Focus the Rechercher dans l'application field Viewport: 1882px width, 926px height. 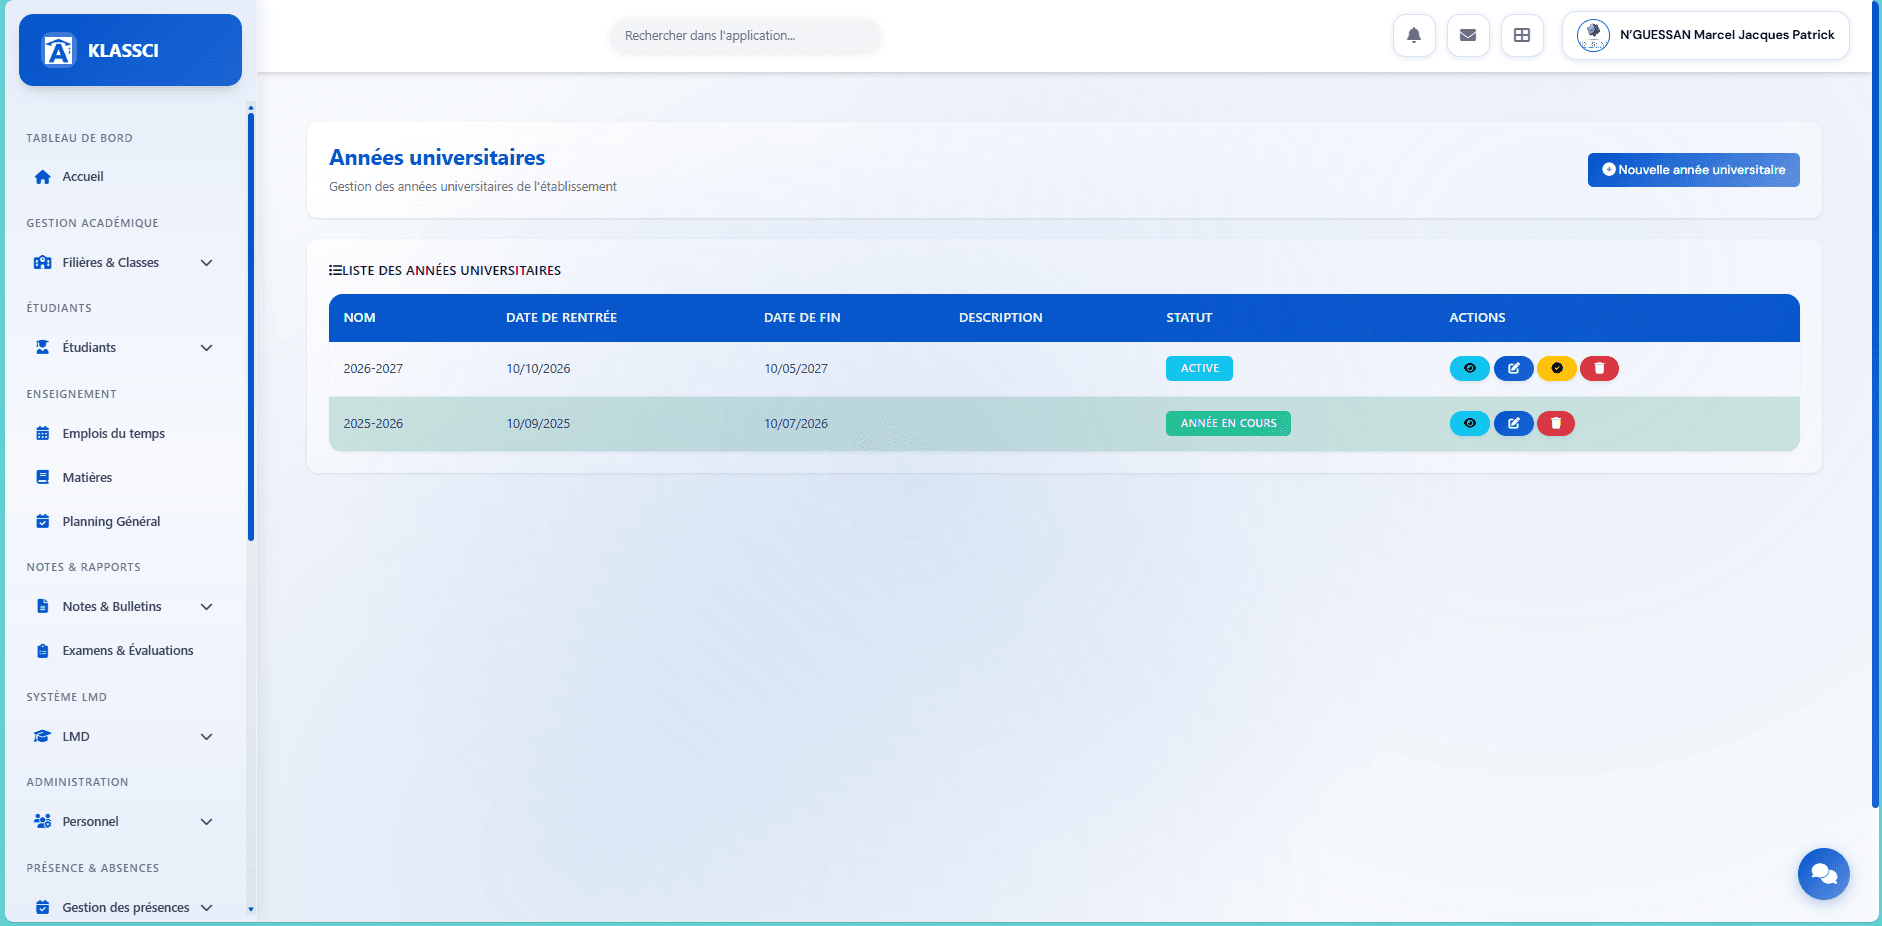[x=745, y=36]
